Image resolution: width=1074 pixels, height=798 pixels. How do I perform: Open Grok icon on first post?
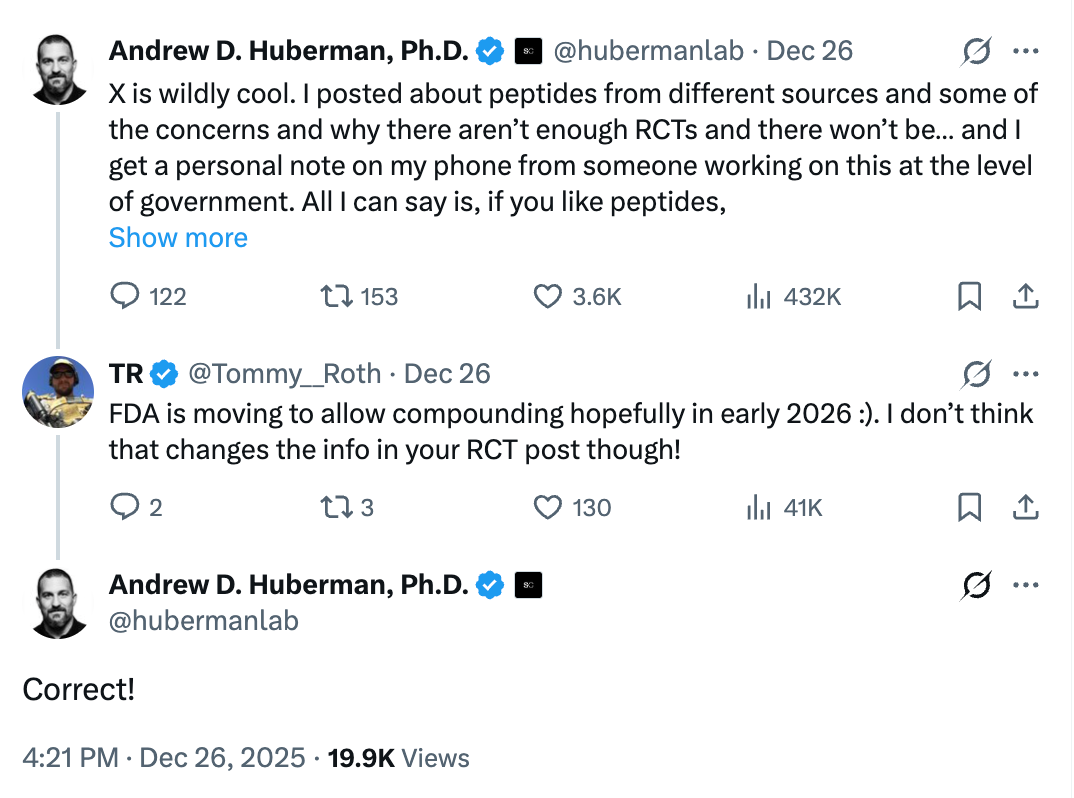(x=975, y=51)
